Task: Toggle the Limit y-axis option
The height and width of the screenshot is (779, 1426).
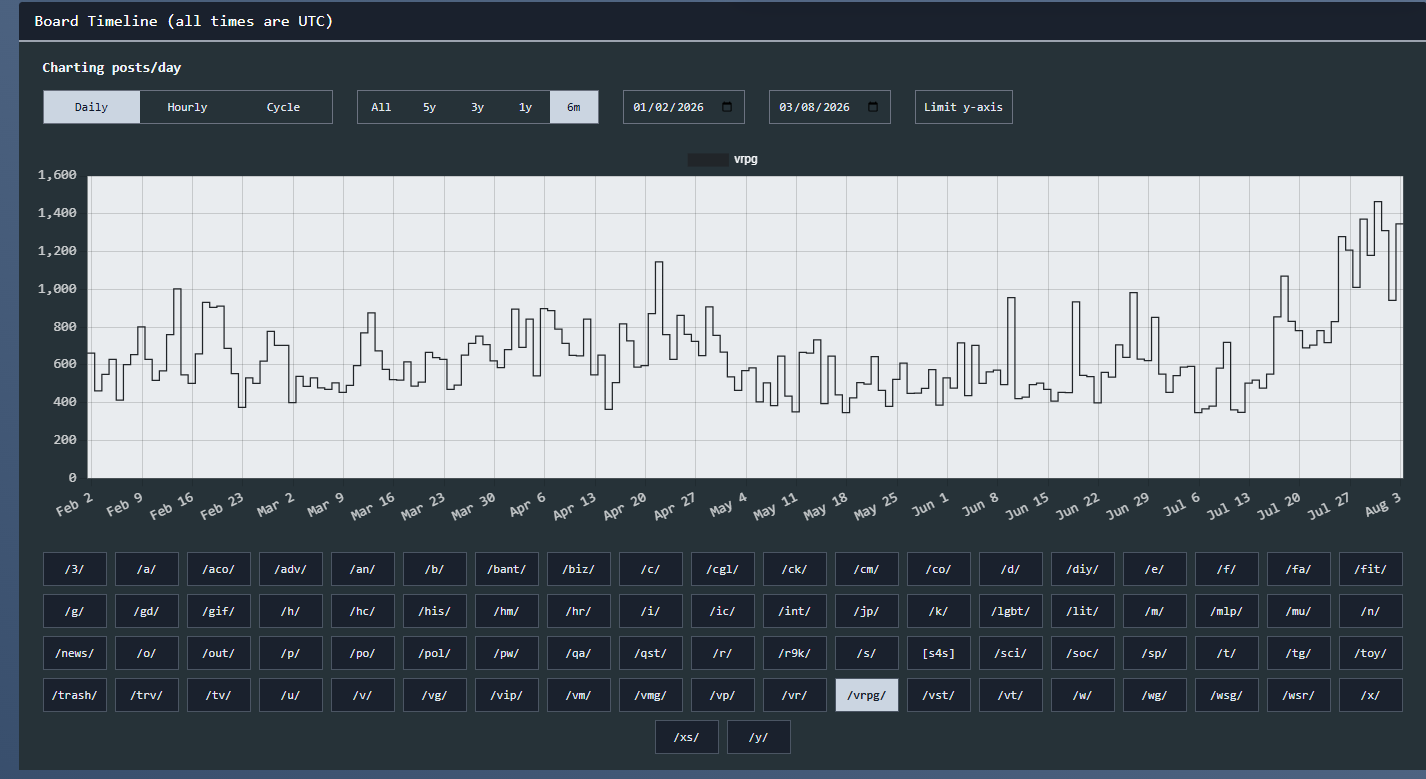Action: point(964,107)
